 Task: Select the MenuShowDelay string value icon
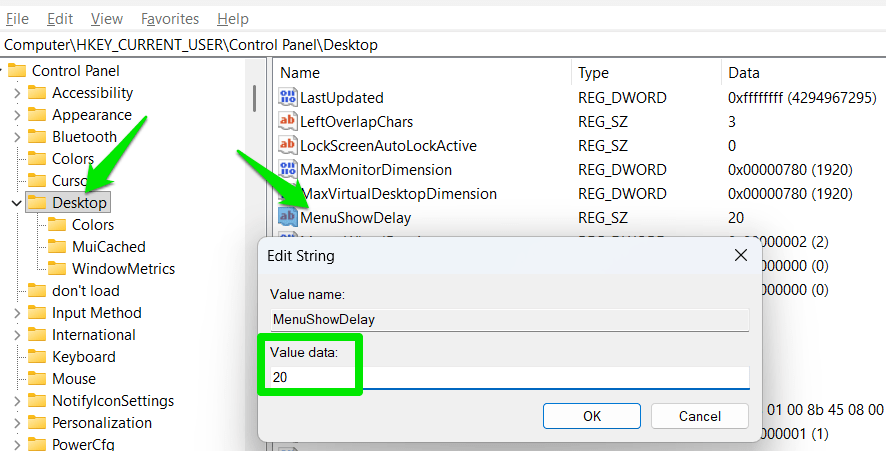pos(288,218)
